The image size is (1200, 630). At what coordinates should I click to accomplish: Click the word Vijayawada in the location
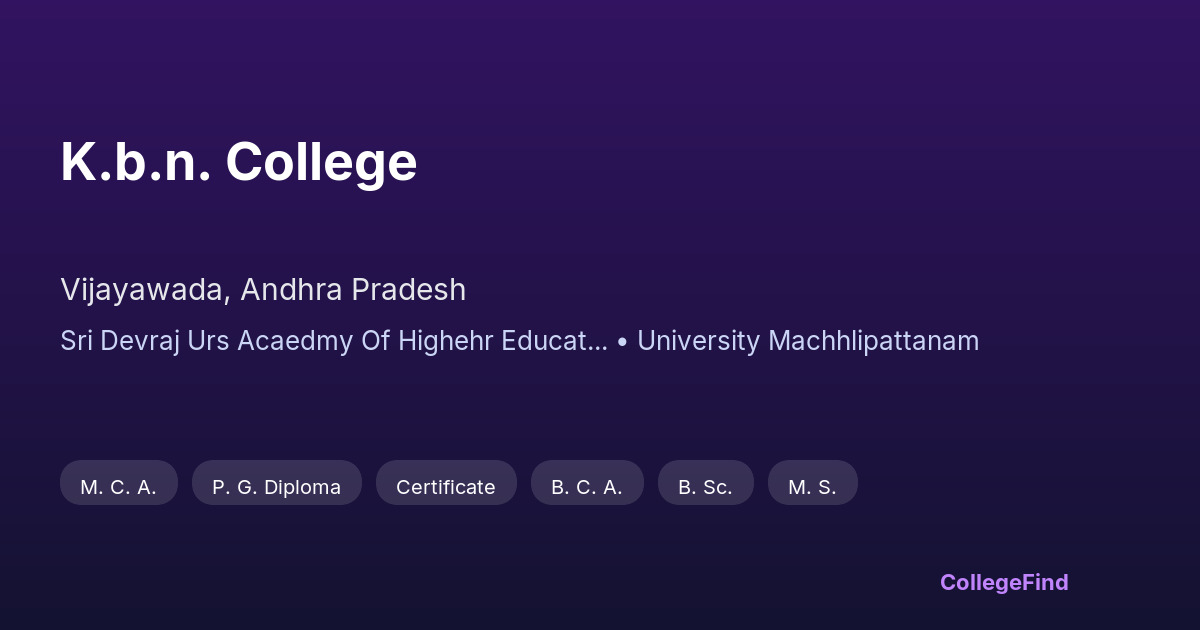click(145, 290)
